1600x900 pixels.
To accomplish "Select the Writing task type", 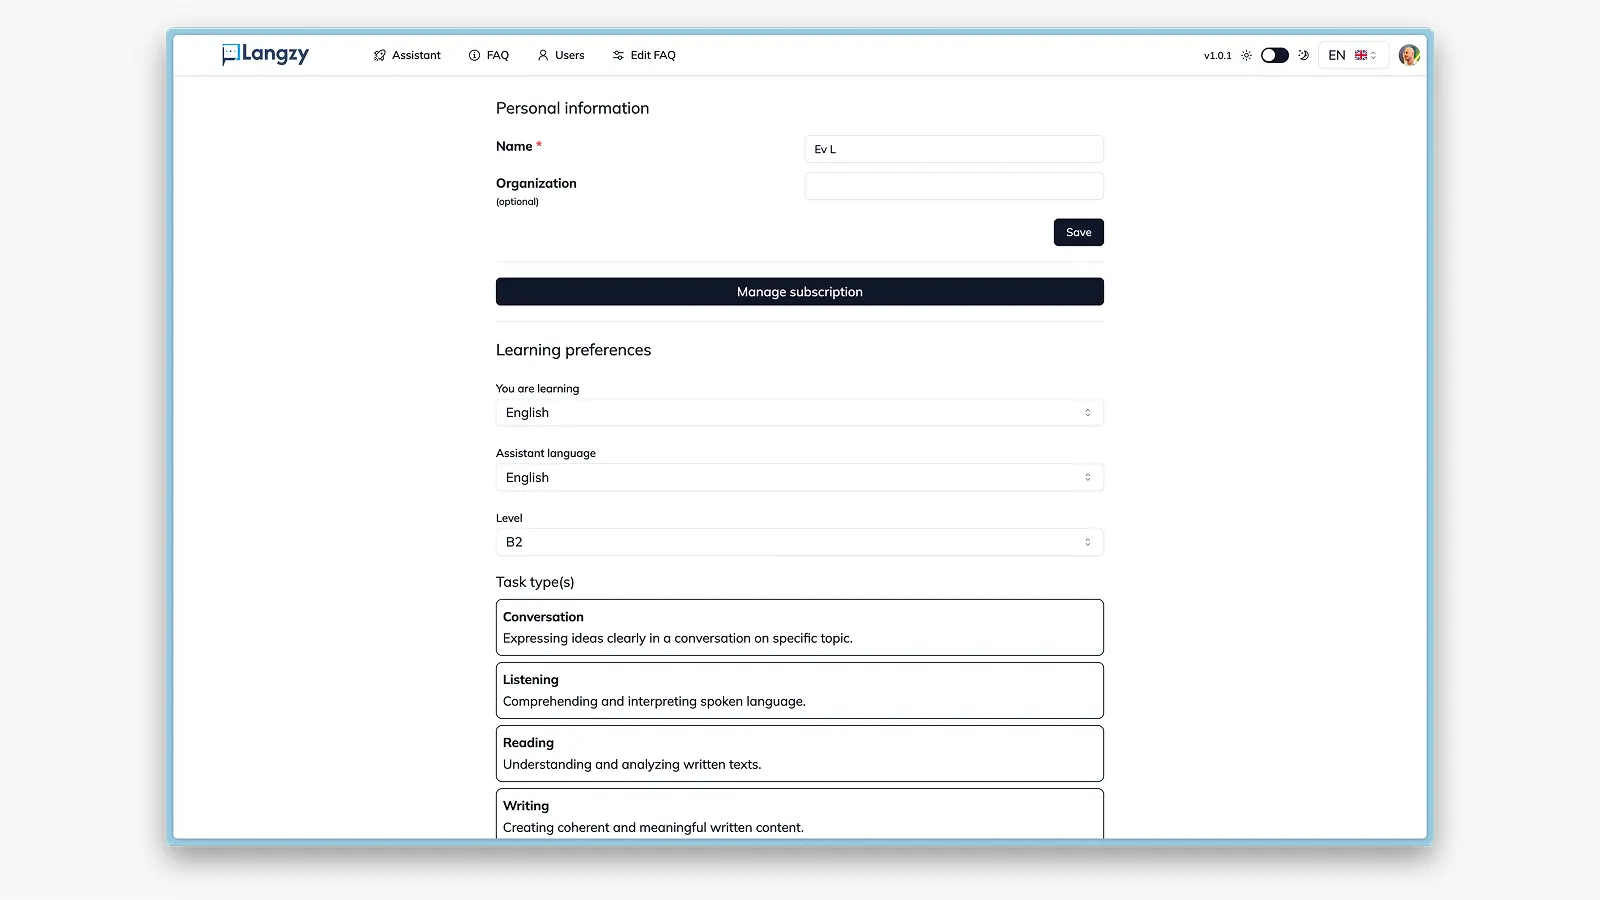I will (800, 814).
